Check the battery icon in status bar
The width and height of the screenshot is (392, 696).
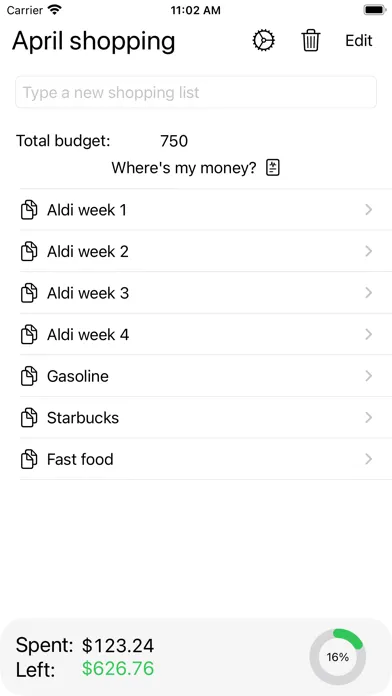[375, 10]
